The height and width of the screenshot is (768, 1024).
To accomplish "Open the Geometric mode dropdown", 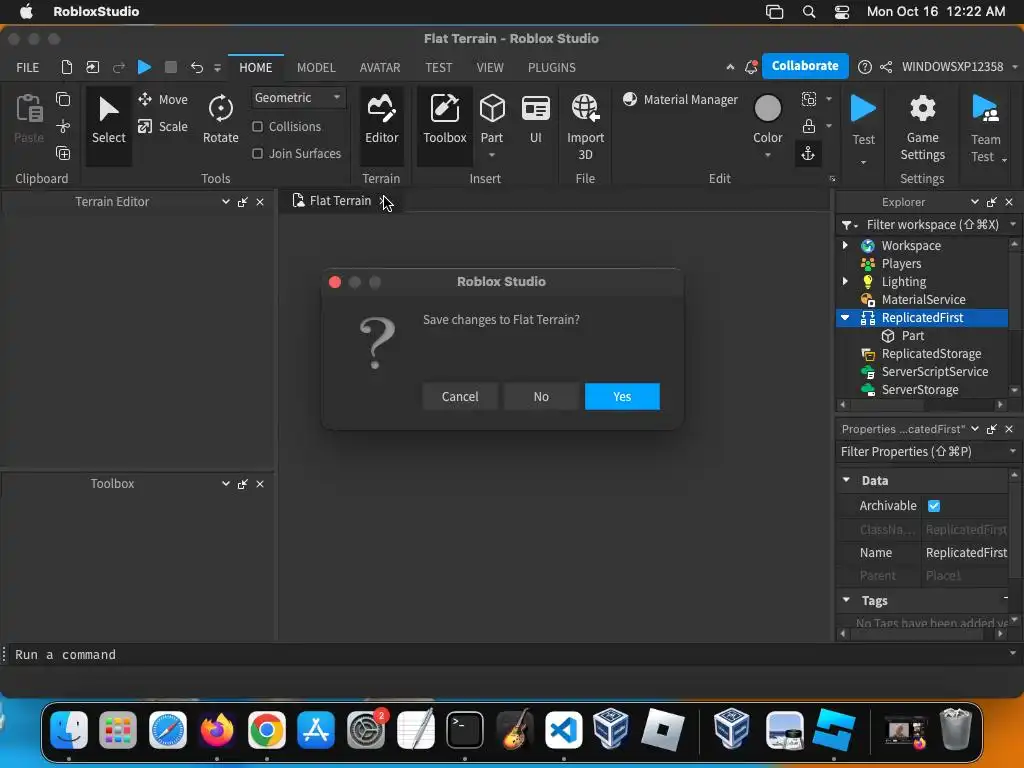I will coord(298,98).
